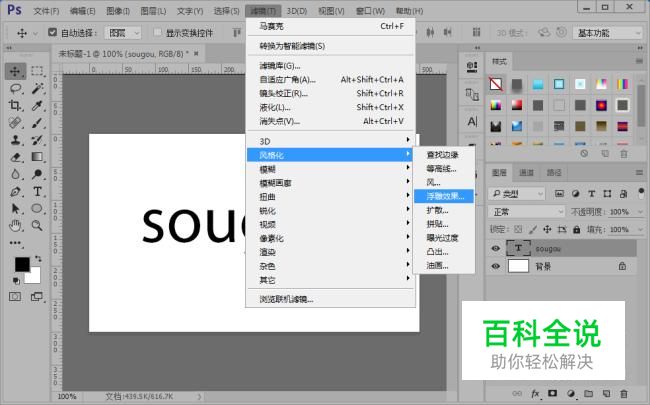Enable show transform controls checkbox
The image size is (650, 405).
(157, 32)
